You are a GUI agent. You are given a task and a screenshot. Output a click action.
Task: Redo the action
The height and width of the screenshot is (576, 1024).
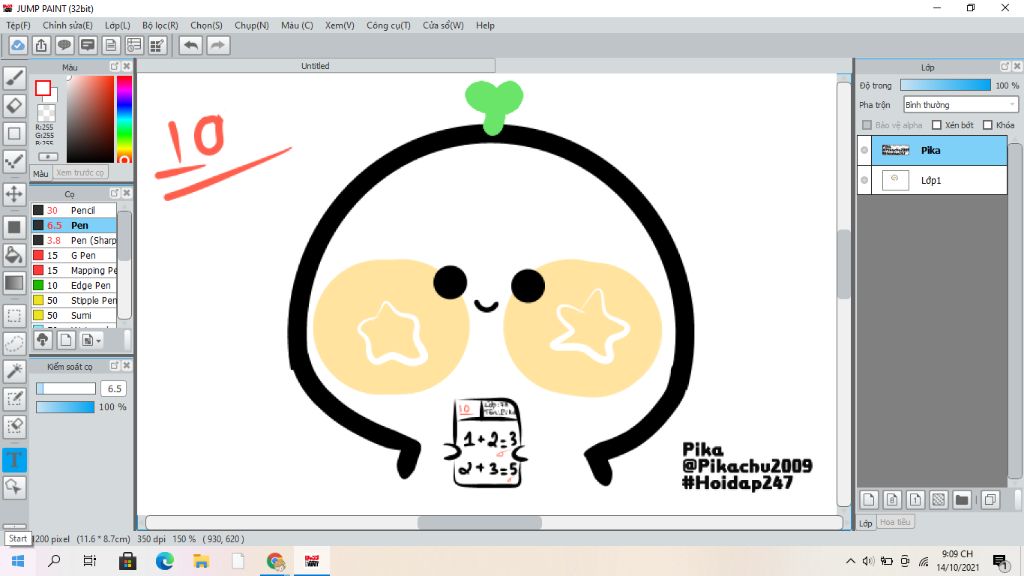(x=218, y=45)
